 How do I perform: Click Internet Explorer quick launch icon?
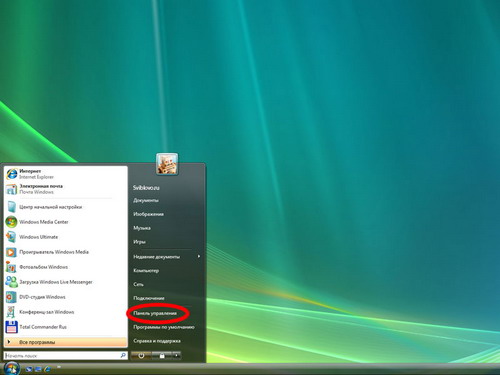click(47, 369)
